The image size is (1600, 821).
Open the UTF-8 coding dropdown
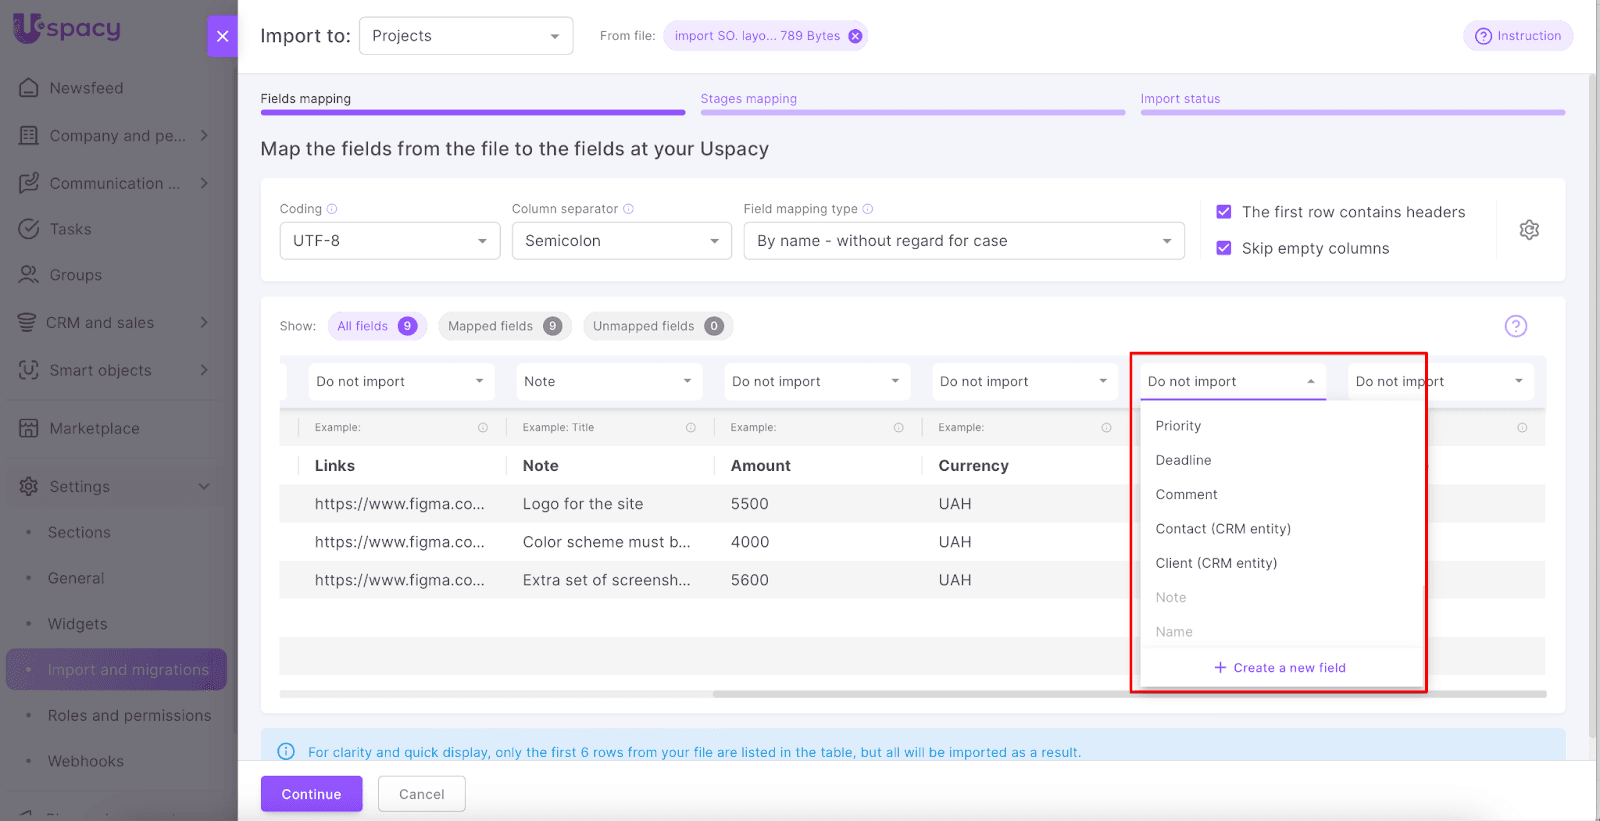(389, 241)
